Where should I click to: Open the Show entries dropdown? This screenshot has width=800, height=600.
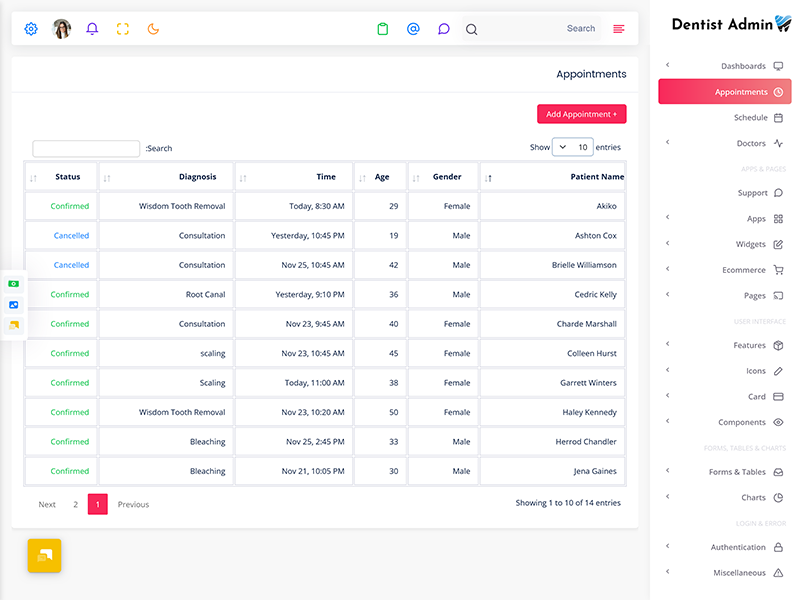coord(572,147)
